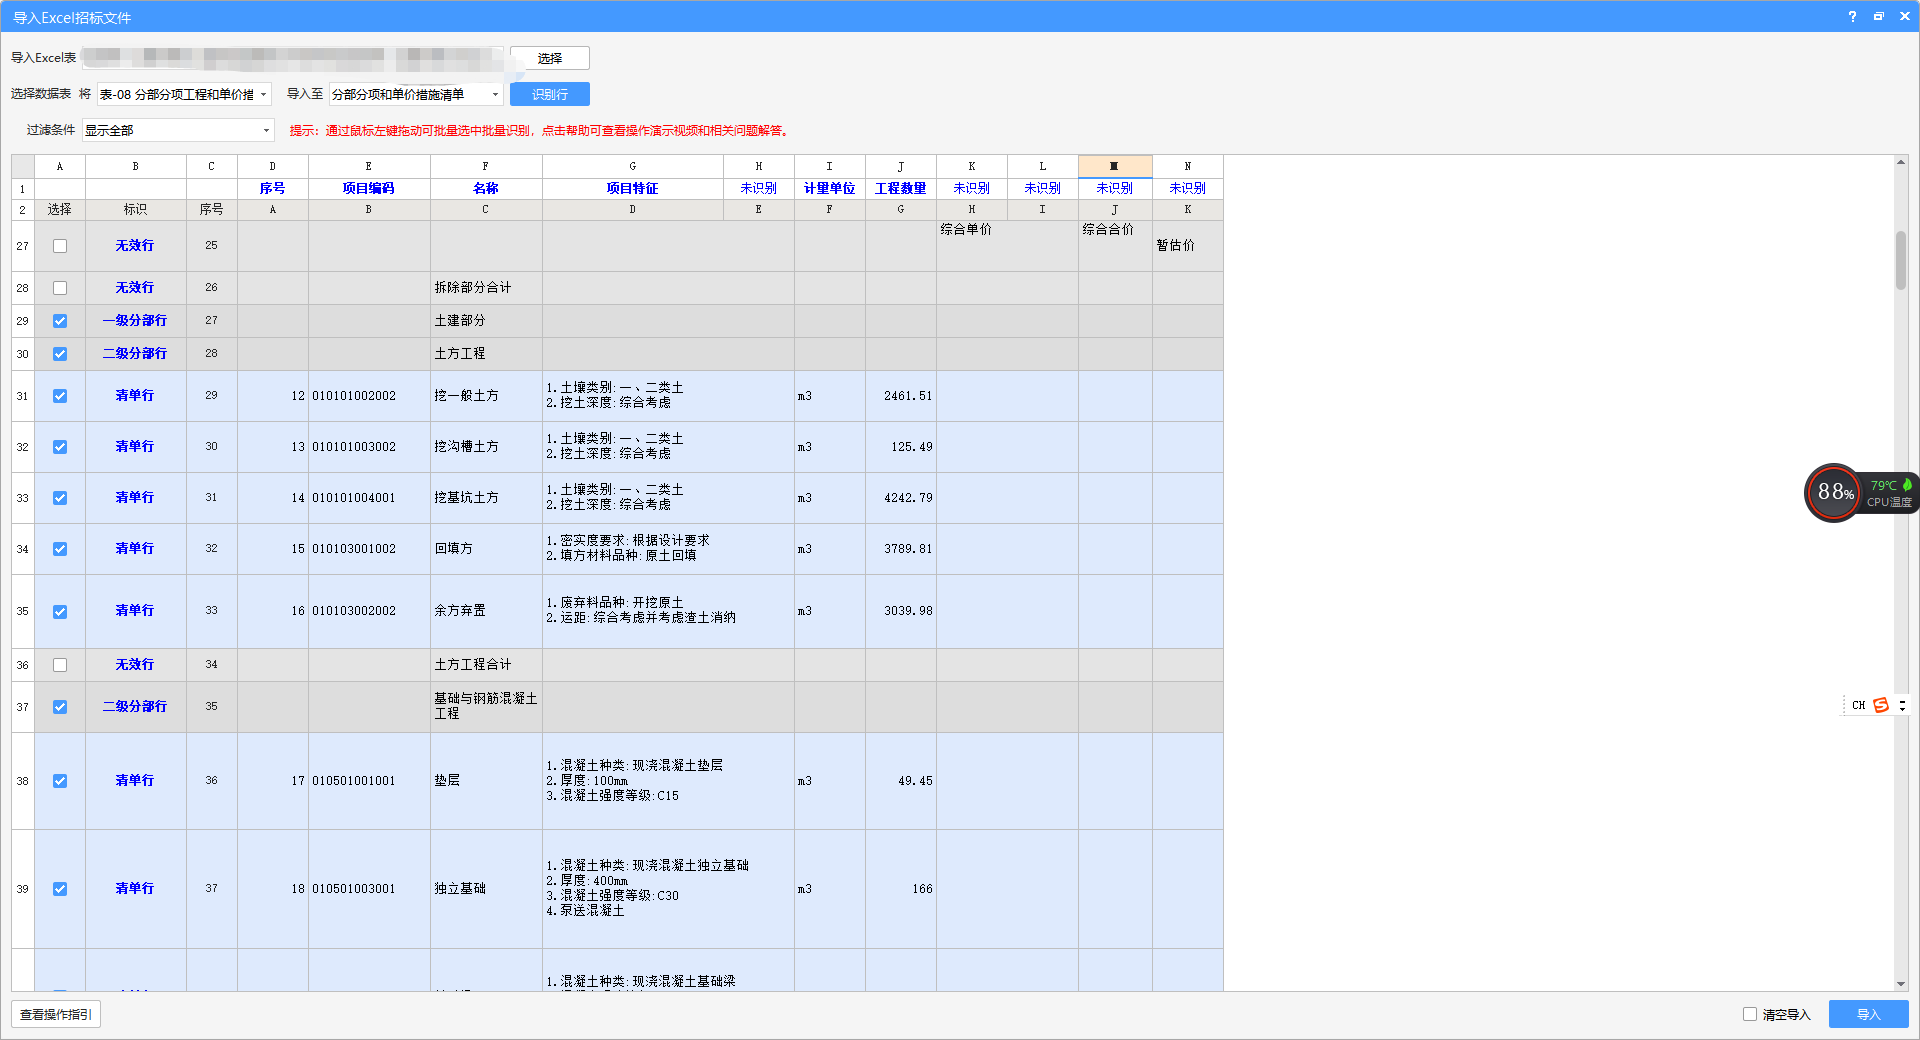
Task: Toggle checkbox for 拆除部分合计 row
Action: 60,288
